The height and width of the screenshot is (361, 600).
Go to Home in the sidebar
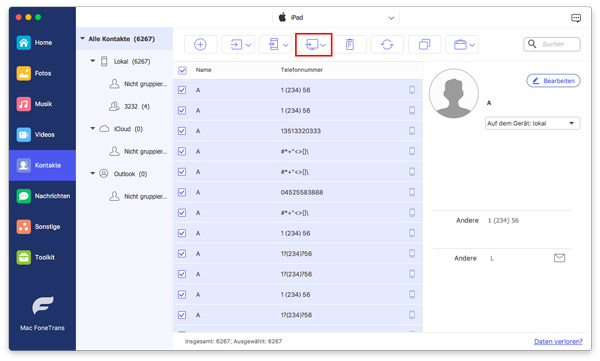(42, 42)
